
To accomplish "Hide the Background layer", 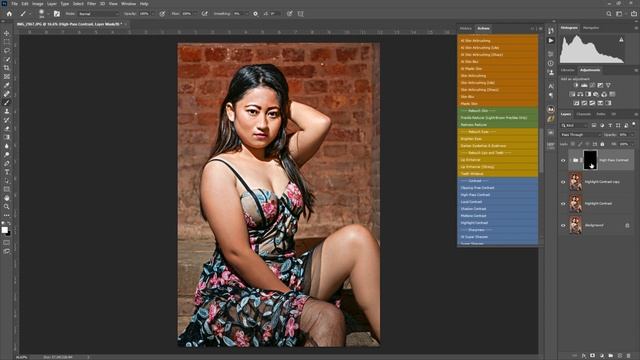I will [x=563, y=225].
